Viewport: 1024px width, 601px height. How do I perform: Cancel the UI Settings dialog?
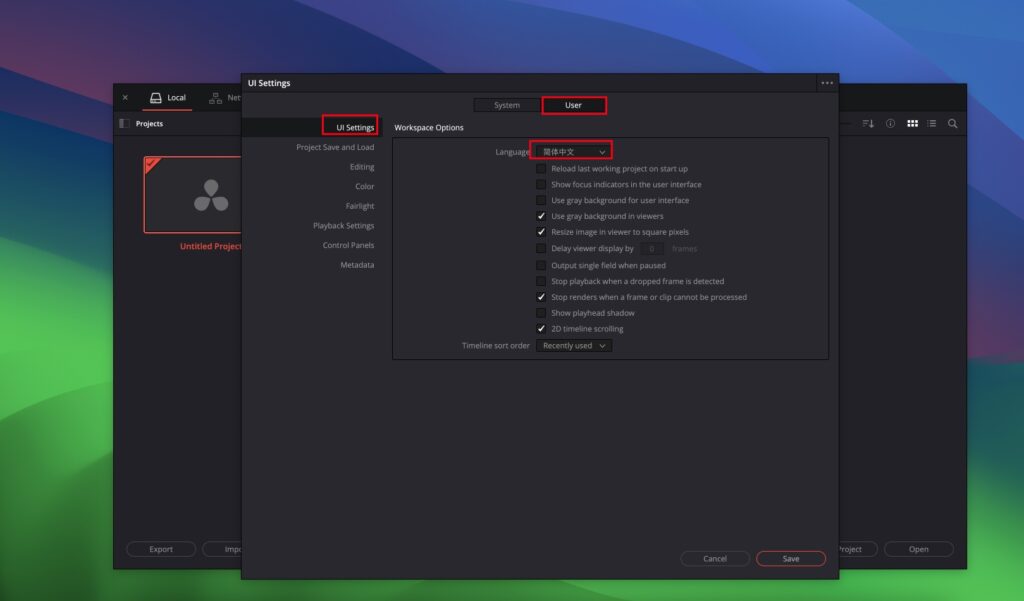715,558
